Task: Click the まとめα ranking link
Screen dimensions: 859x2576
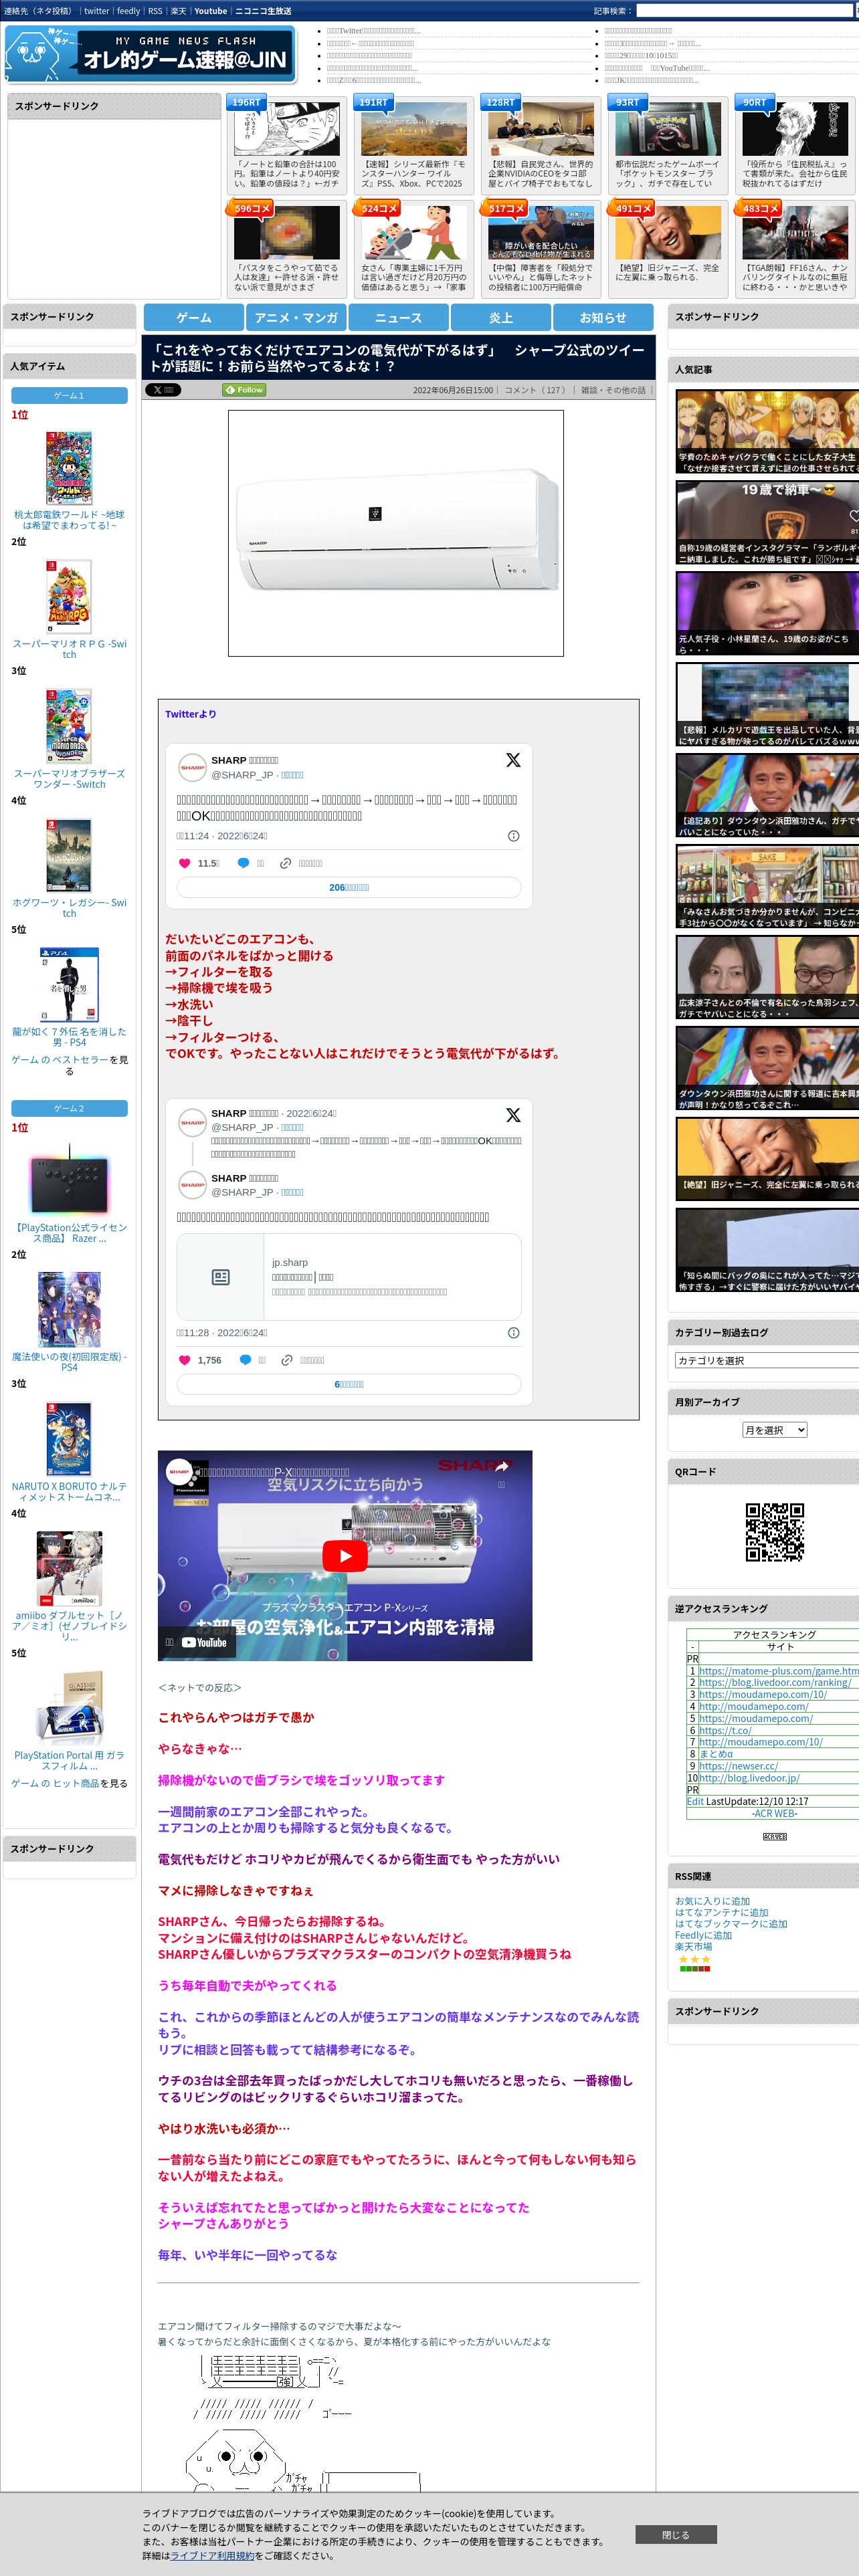Action: tap(715, 1753)
